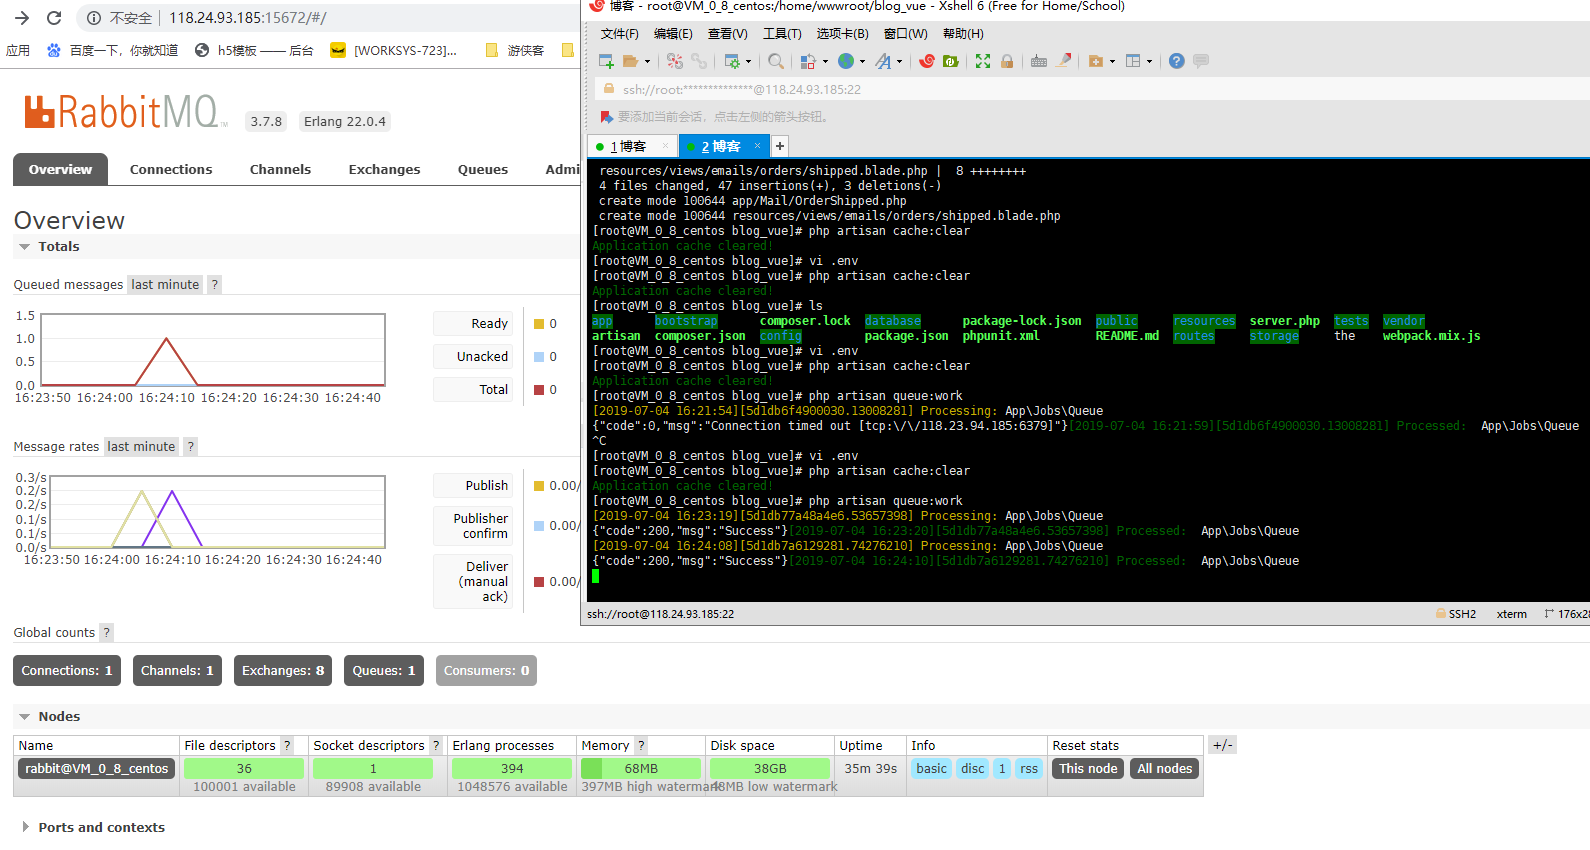Click the keyboard icon in Xshell toolbar

[x=1039, y=61]
